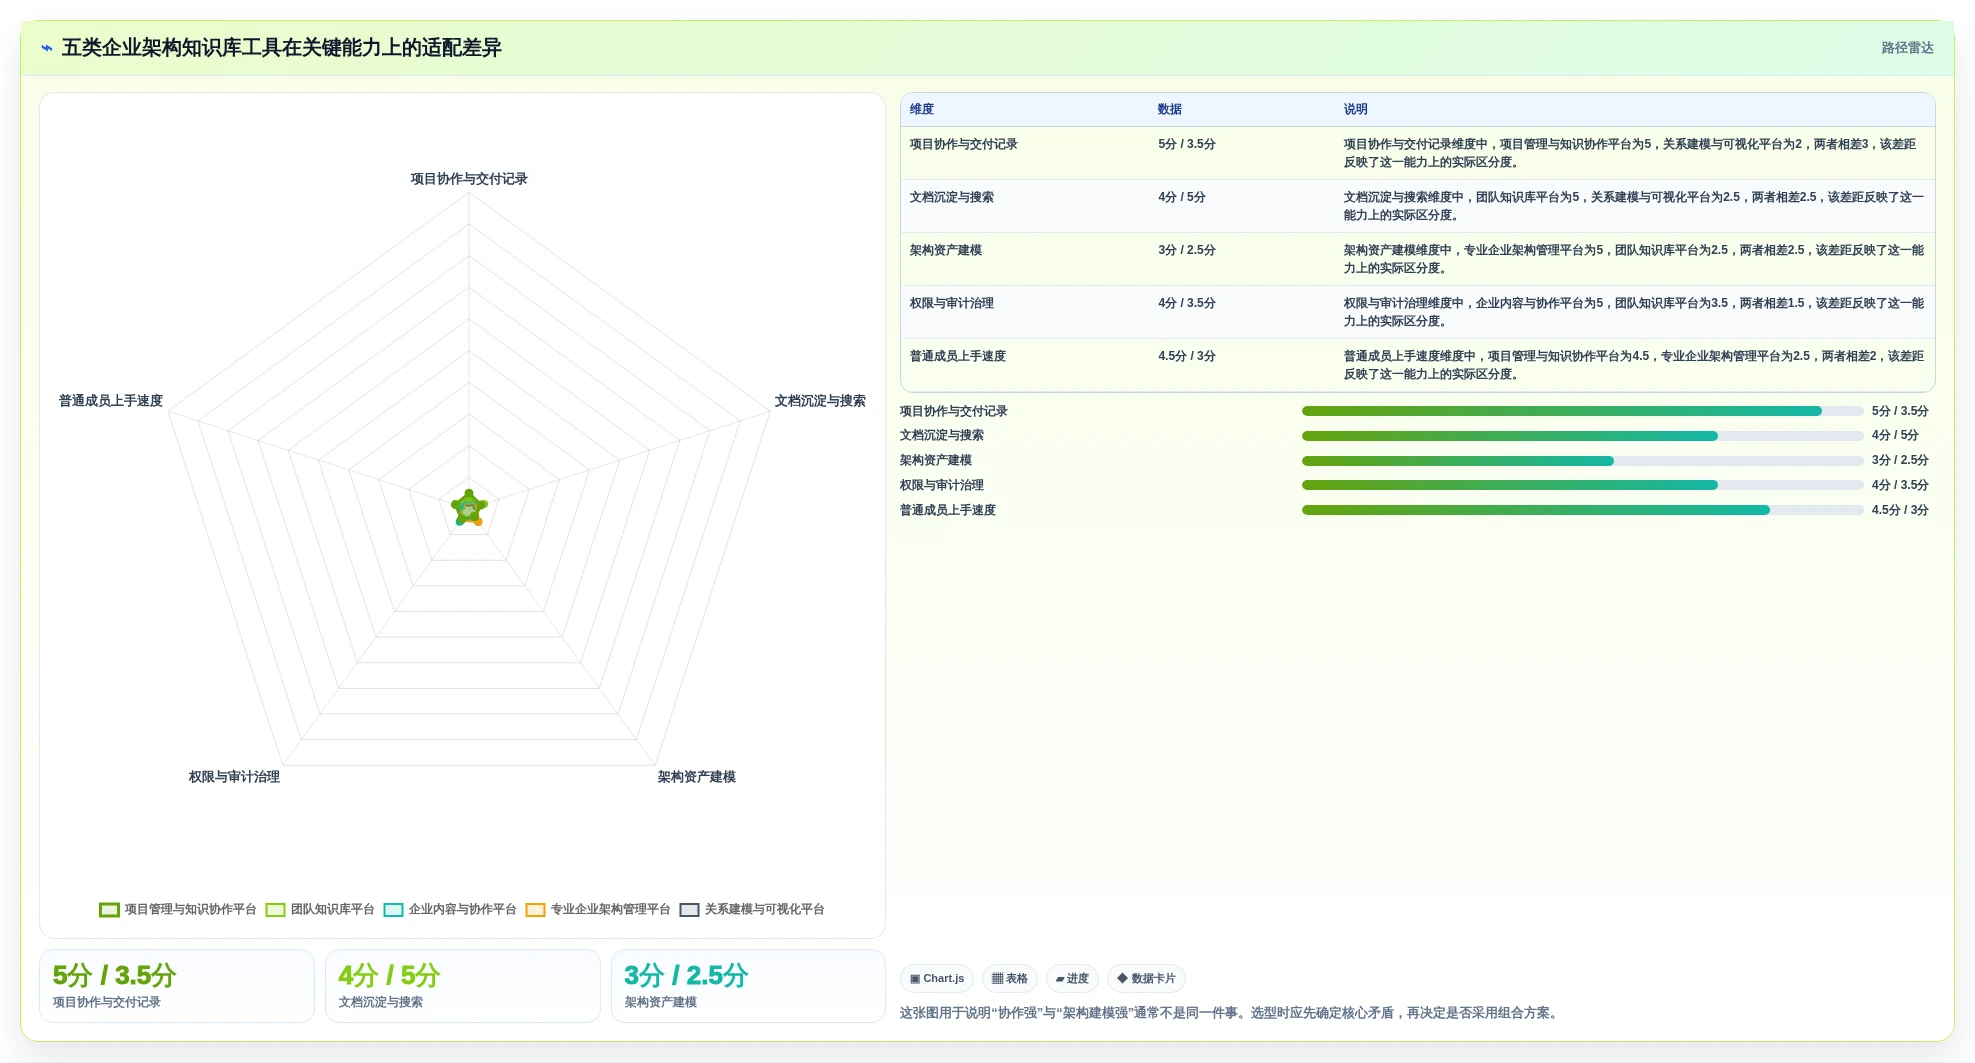This screenshot has height=1063, width=1975.
Task: Click the 维度 column header
Action: click(x=922, y=110)
